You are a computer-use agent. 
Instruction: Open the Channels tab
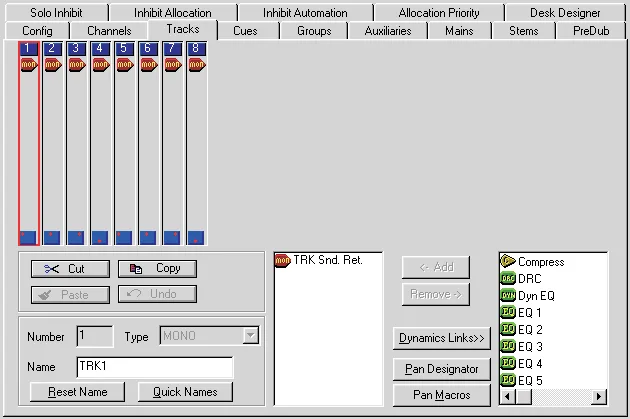(x=109, y=31)
